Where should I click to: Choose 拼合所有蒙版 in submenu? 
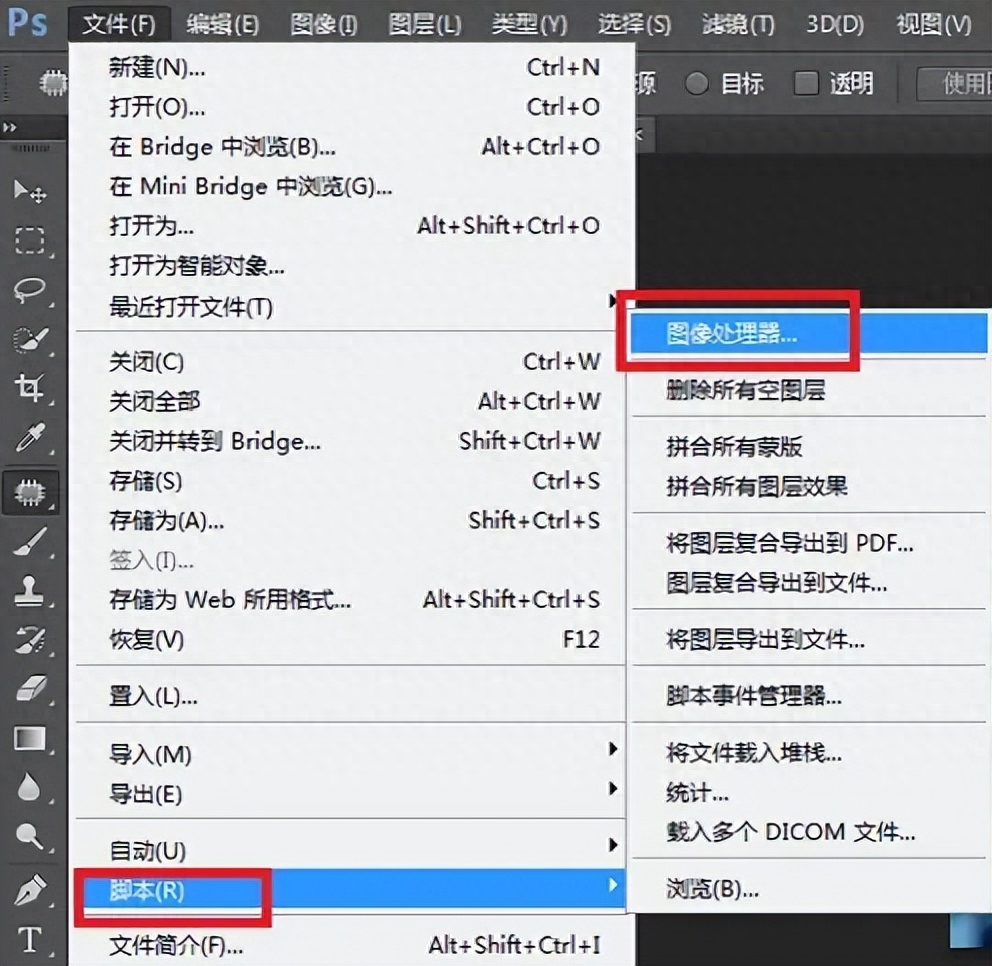coord(809,447)
